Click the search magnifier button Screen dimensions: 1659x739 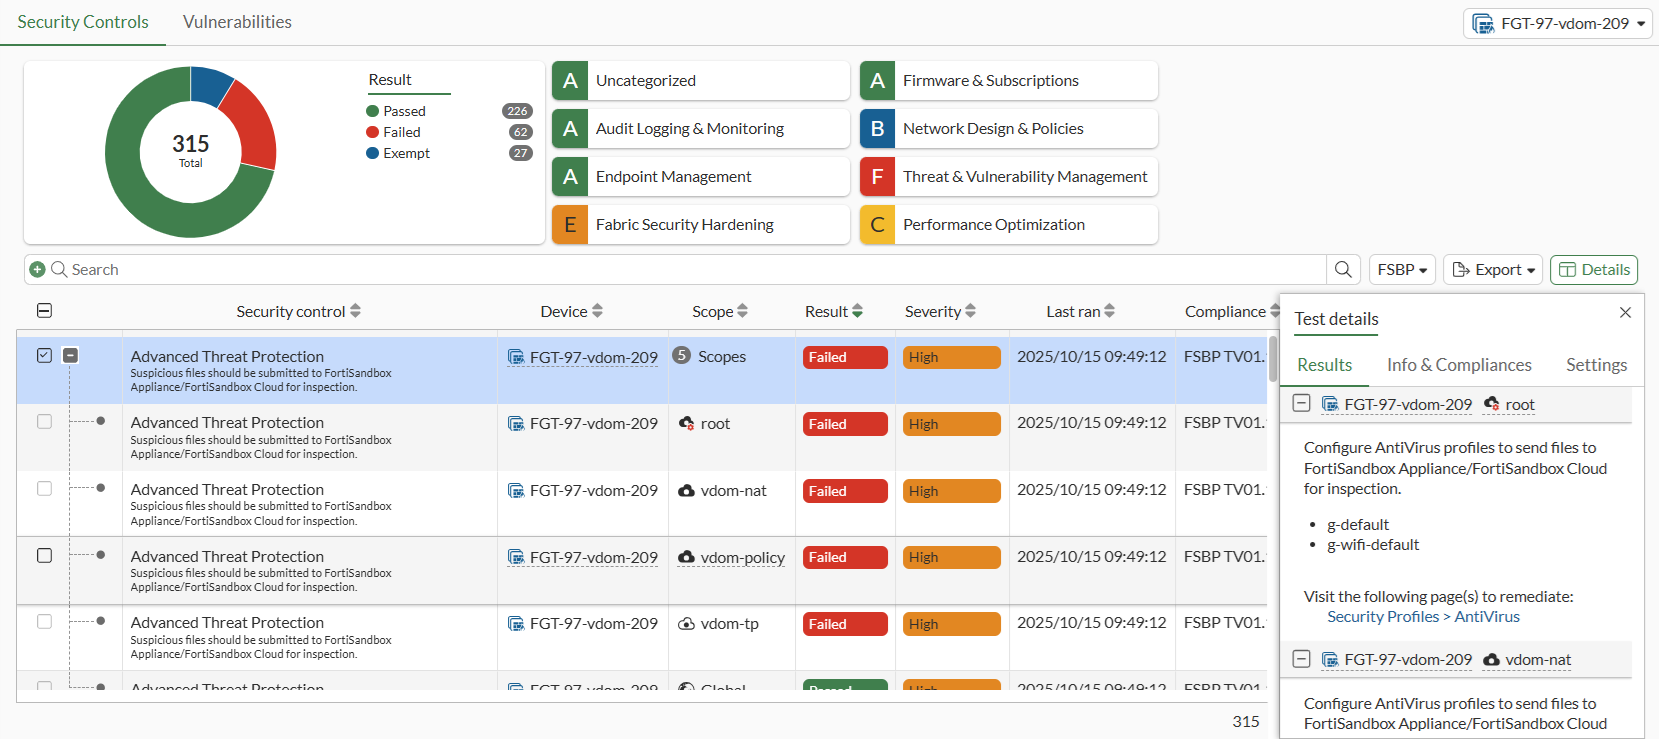click(x=1343, y=269)
